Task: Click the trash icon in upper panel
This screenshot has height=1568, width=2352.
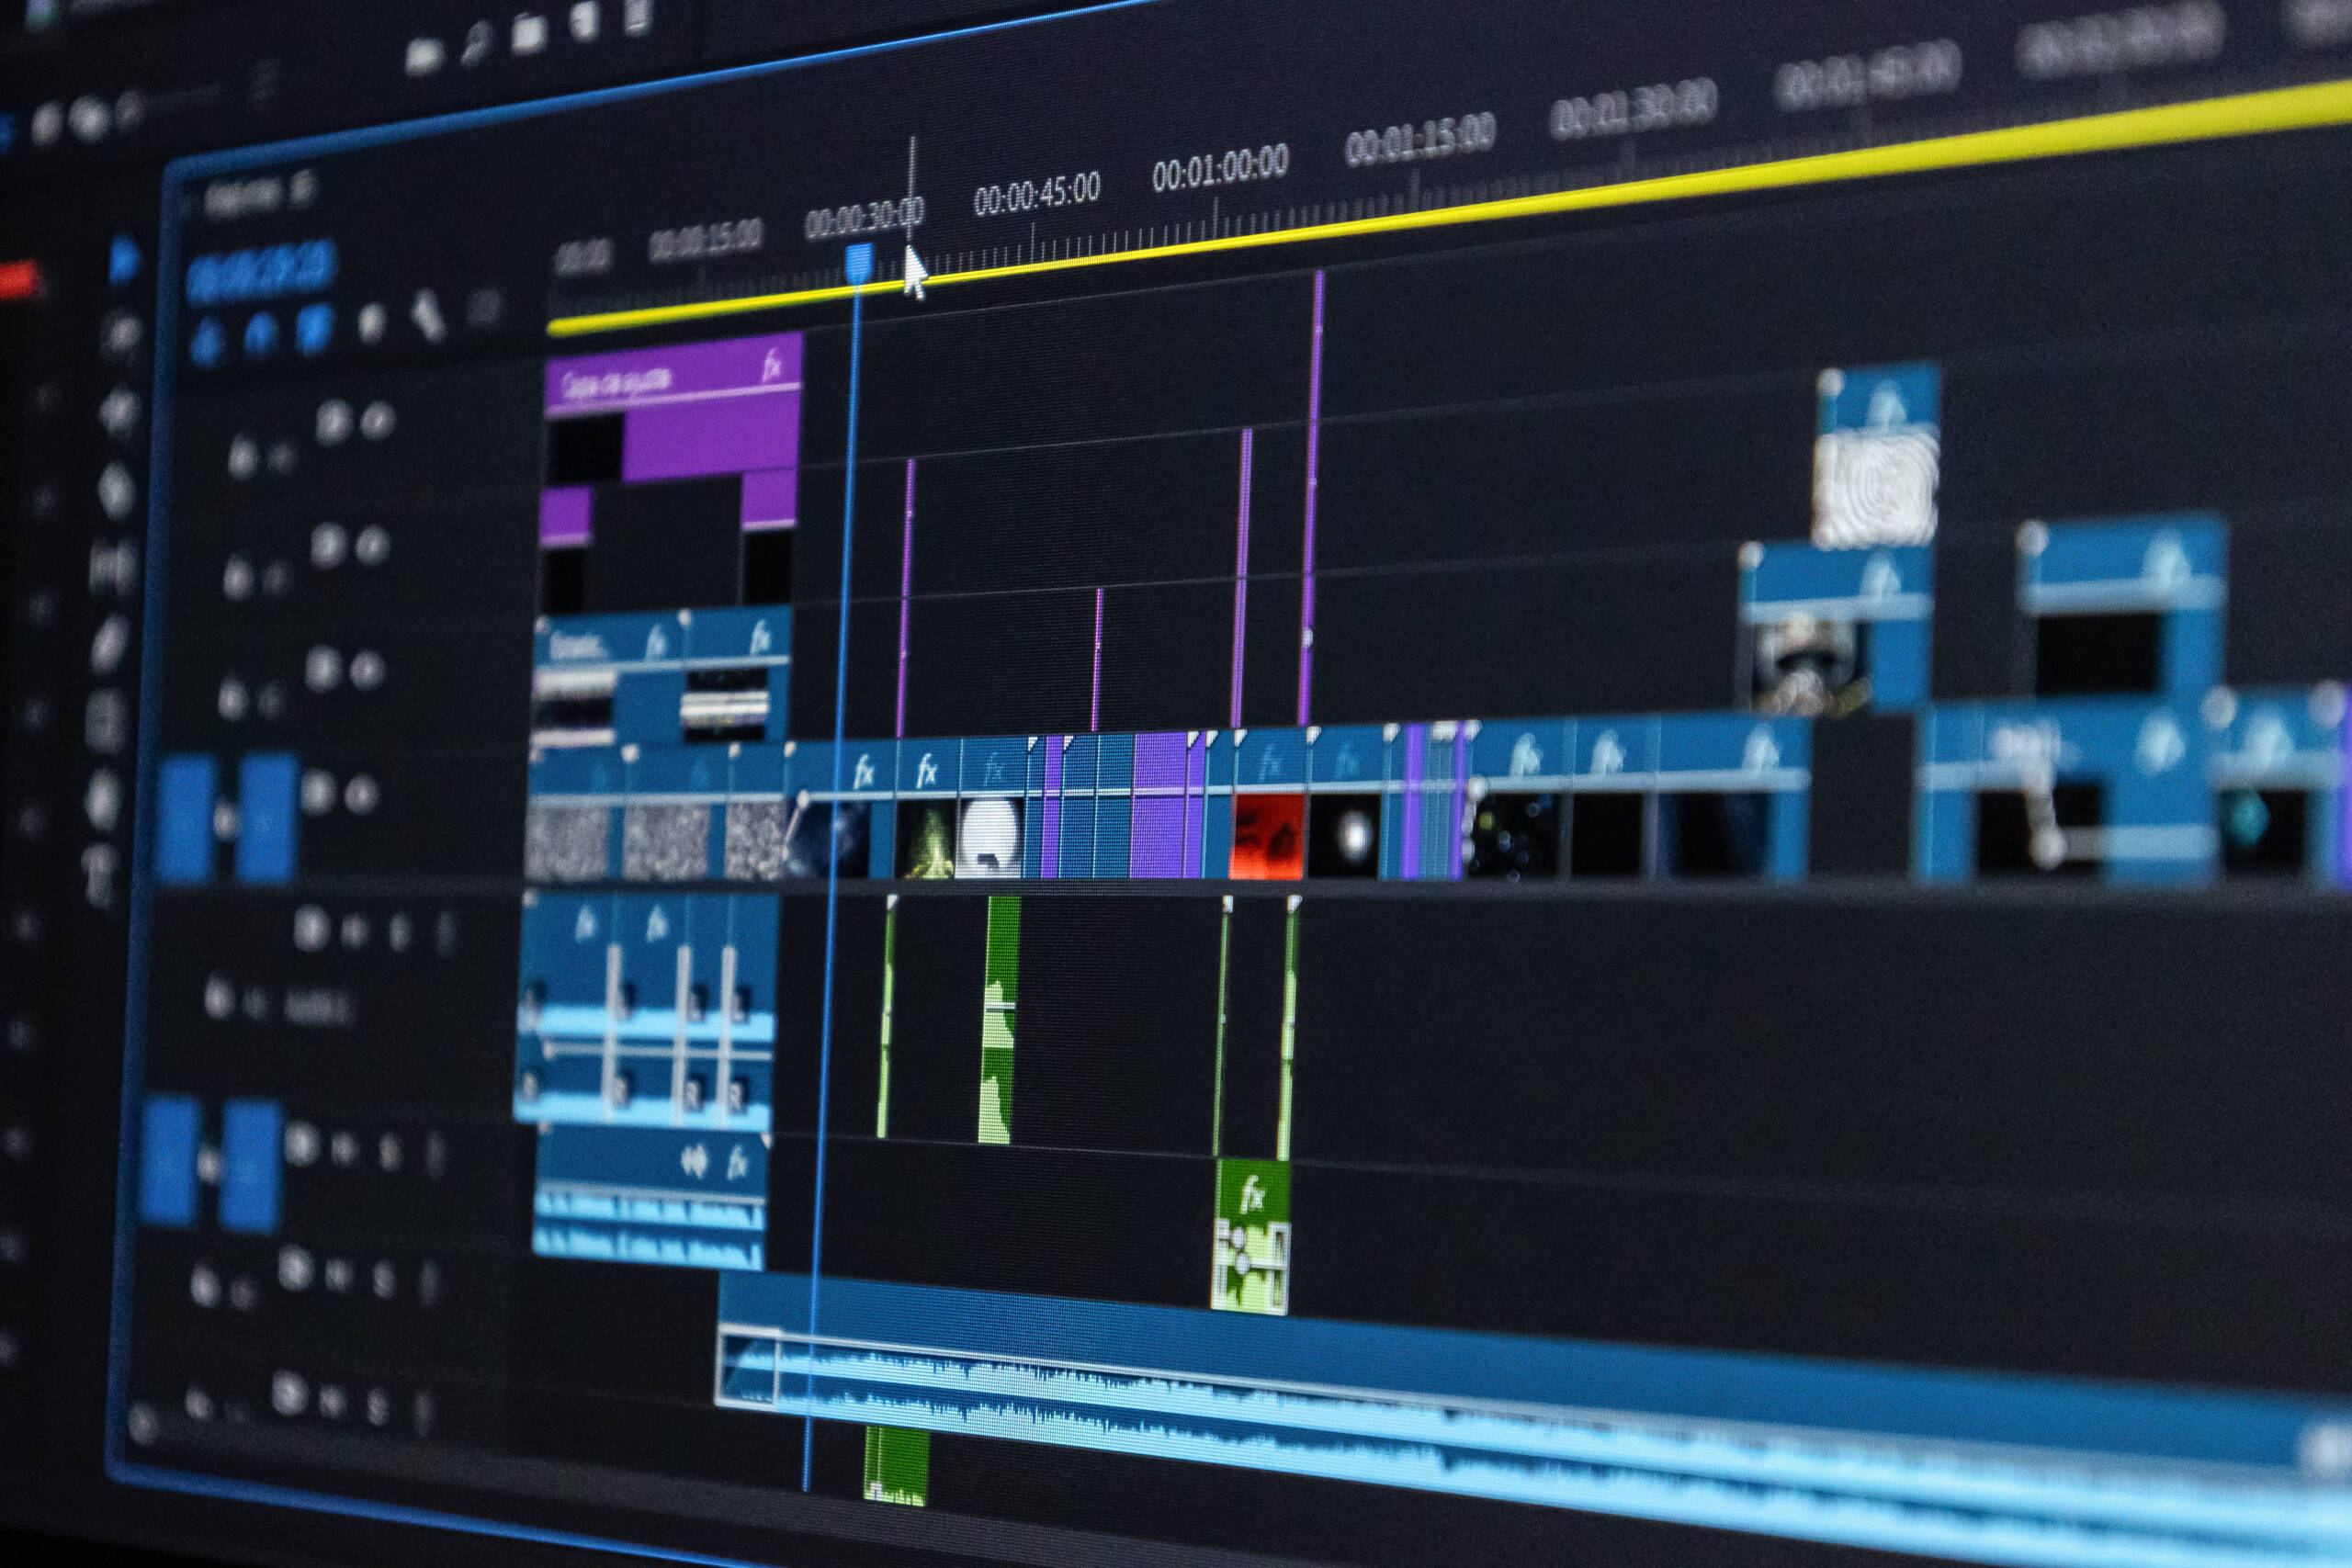Action: 636,14
